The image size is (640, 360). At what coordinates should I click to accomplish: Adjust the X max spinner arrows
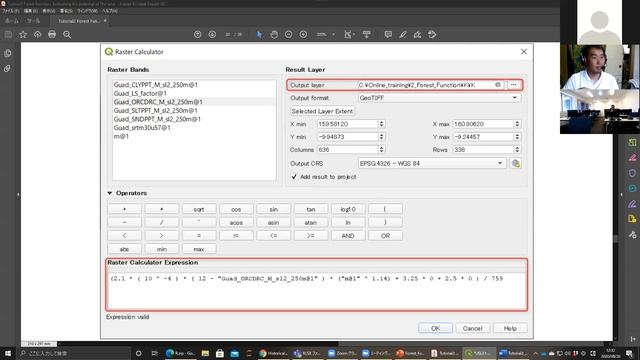pyautogui.click(x=517, y=124)
